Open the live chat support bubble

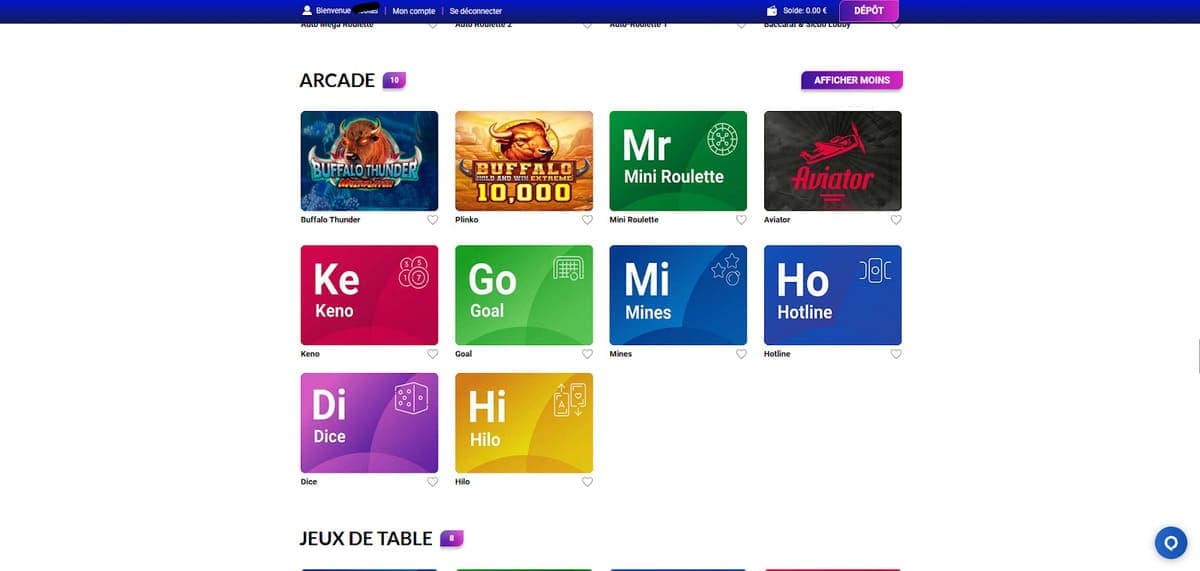(x=1170, y=542)
